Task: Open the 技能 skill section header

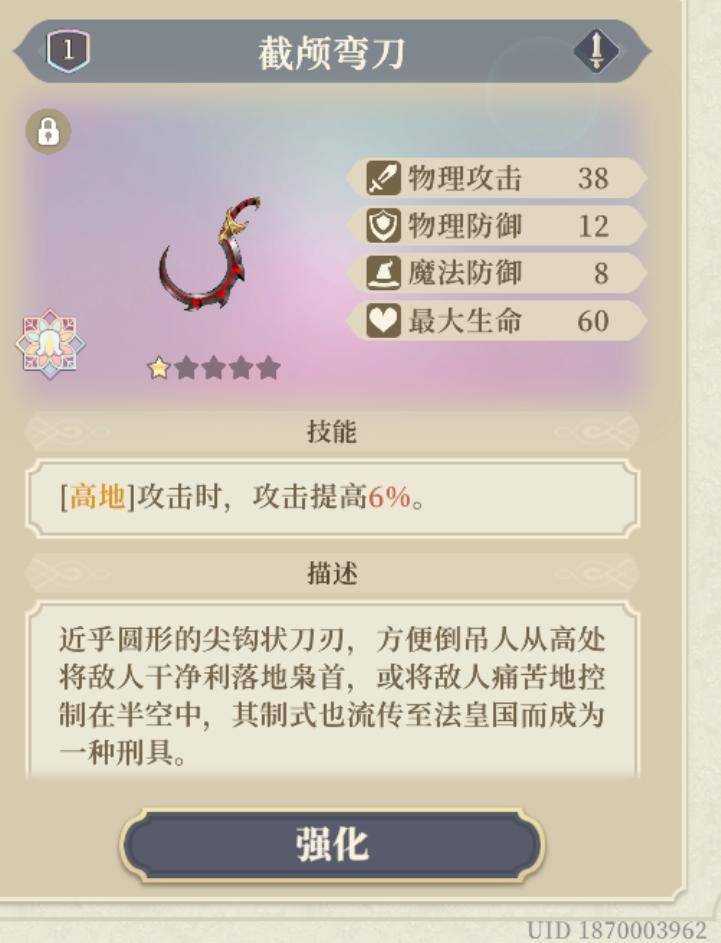Action: (332, 432)
